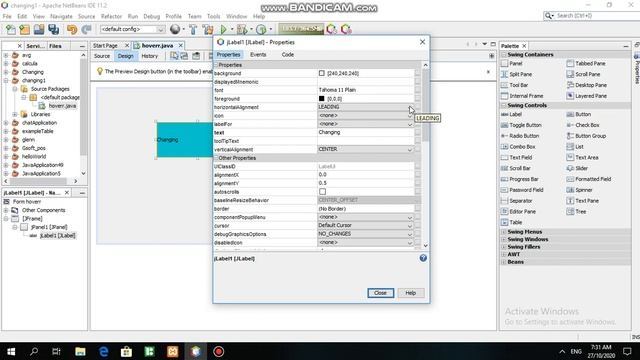
Task: Open the default config dropdown in toolbar
Action: click(160, 29)
